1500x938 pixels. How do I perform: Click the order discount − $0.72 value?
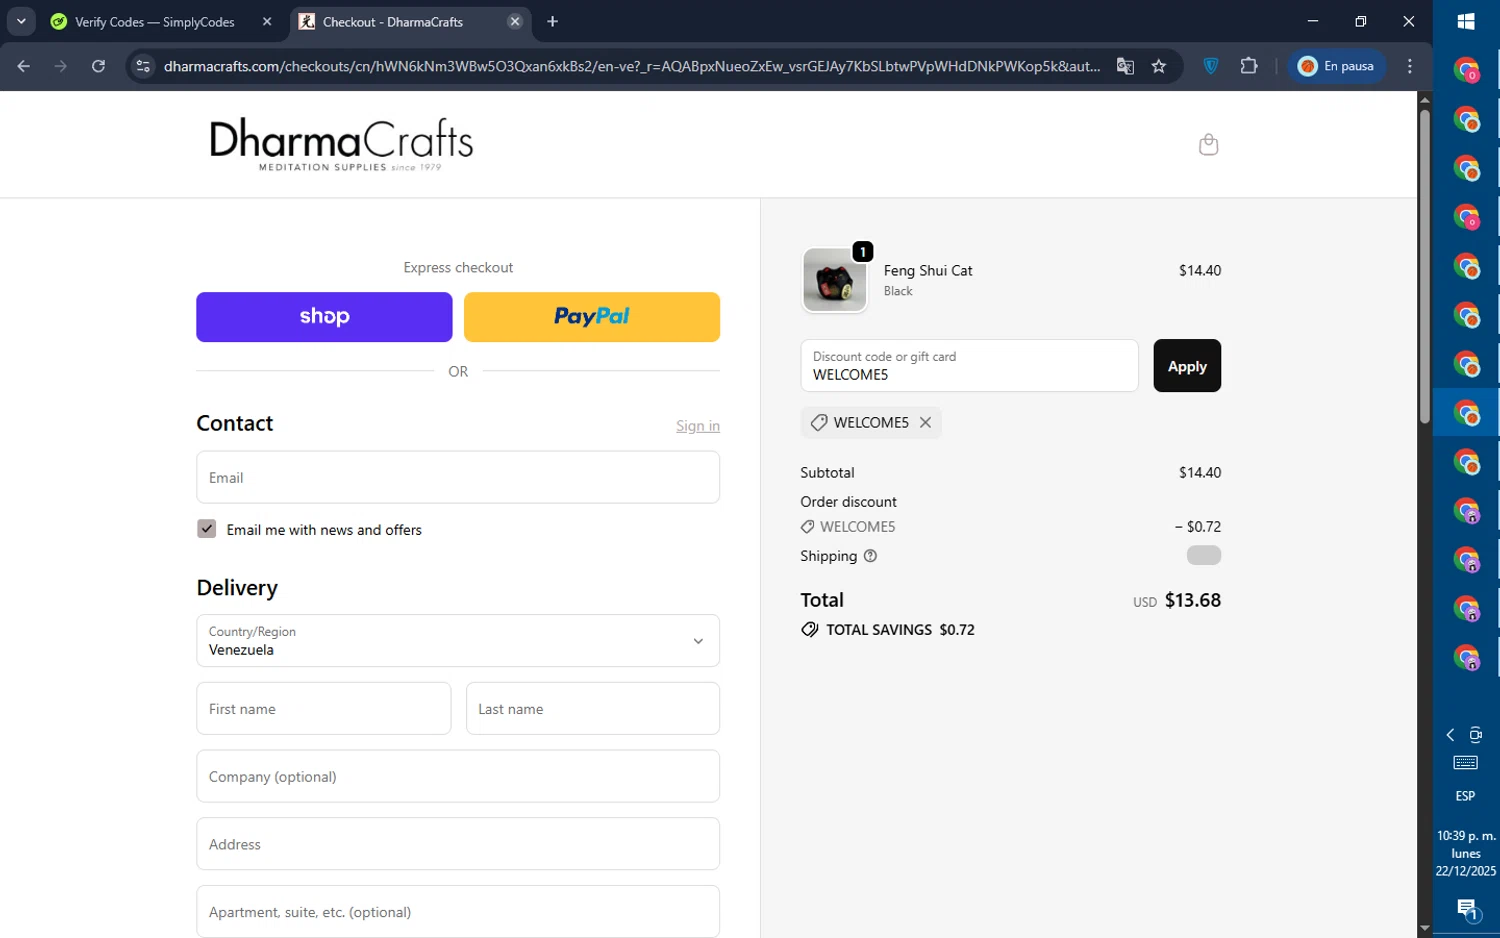click(1198, 527)
